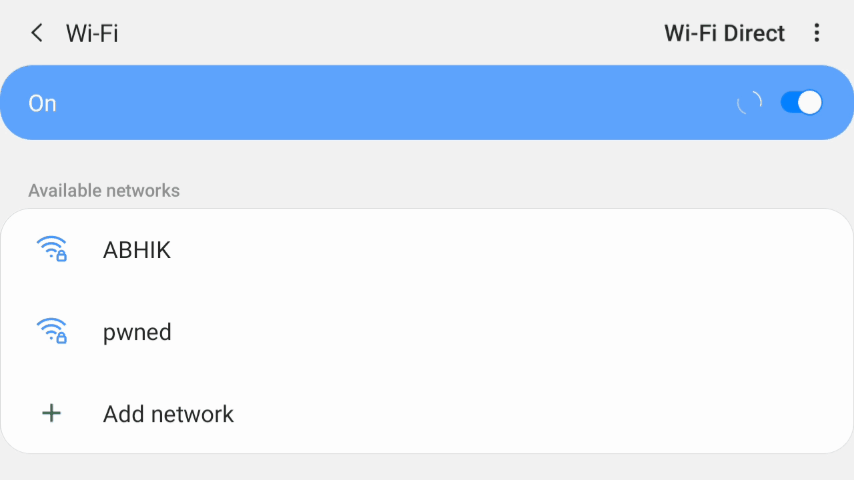
Task: Click the lock badge on ABHIK's signal icon
Action: tap(61, 257)
